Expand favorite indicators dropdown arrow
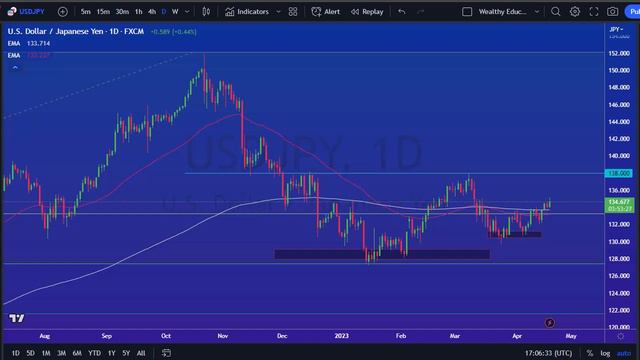 point(278,12)
